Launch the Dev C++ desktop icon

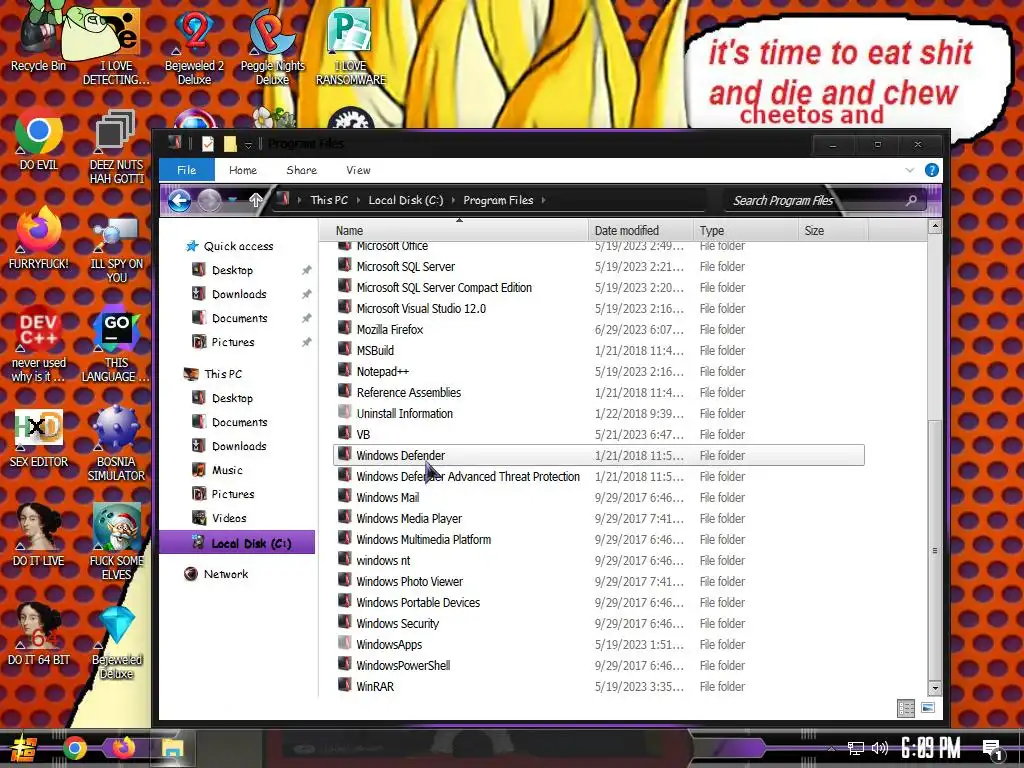[38, 343]
